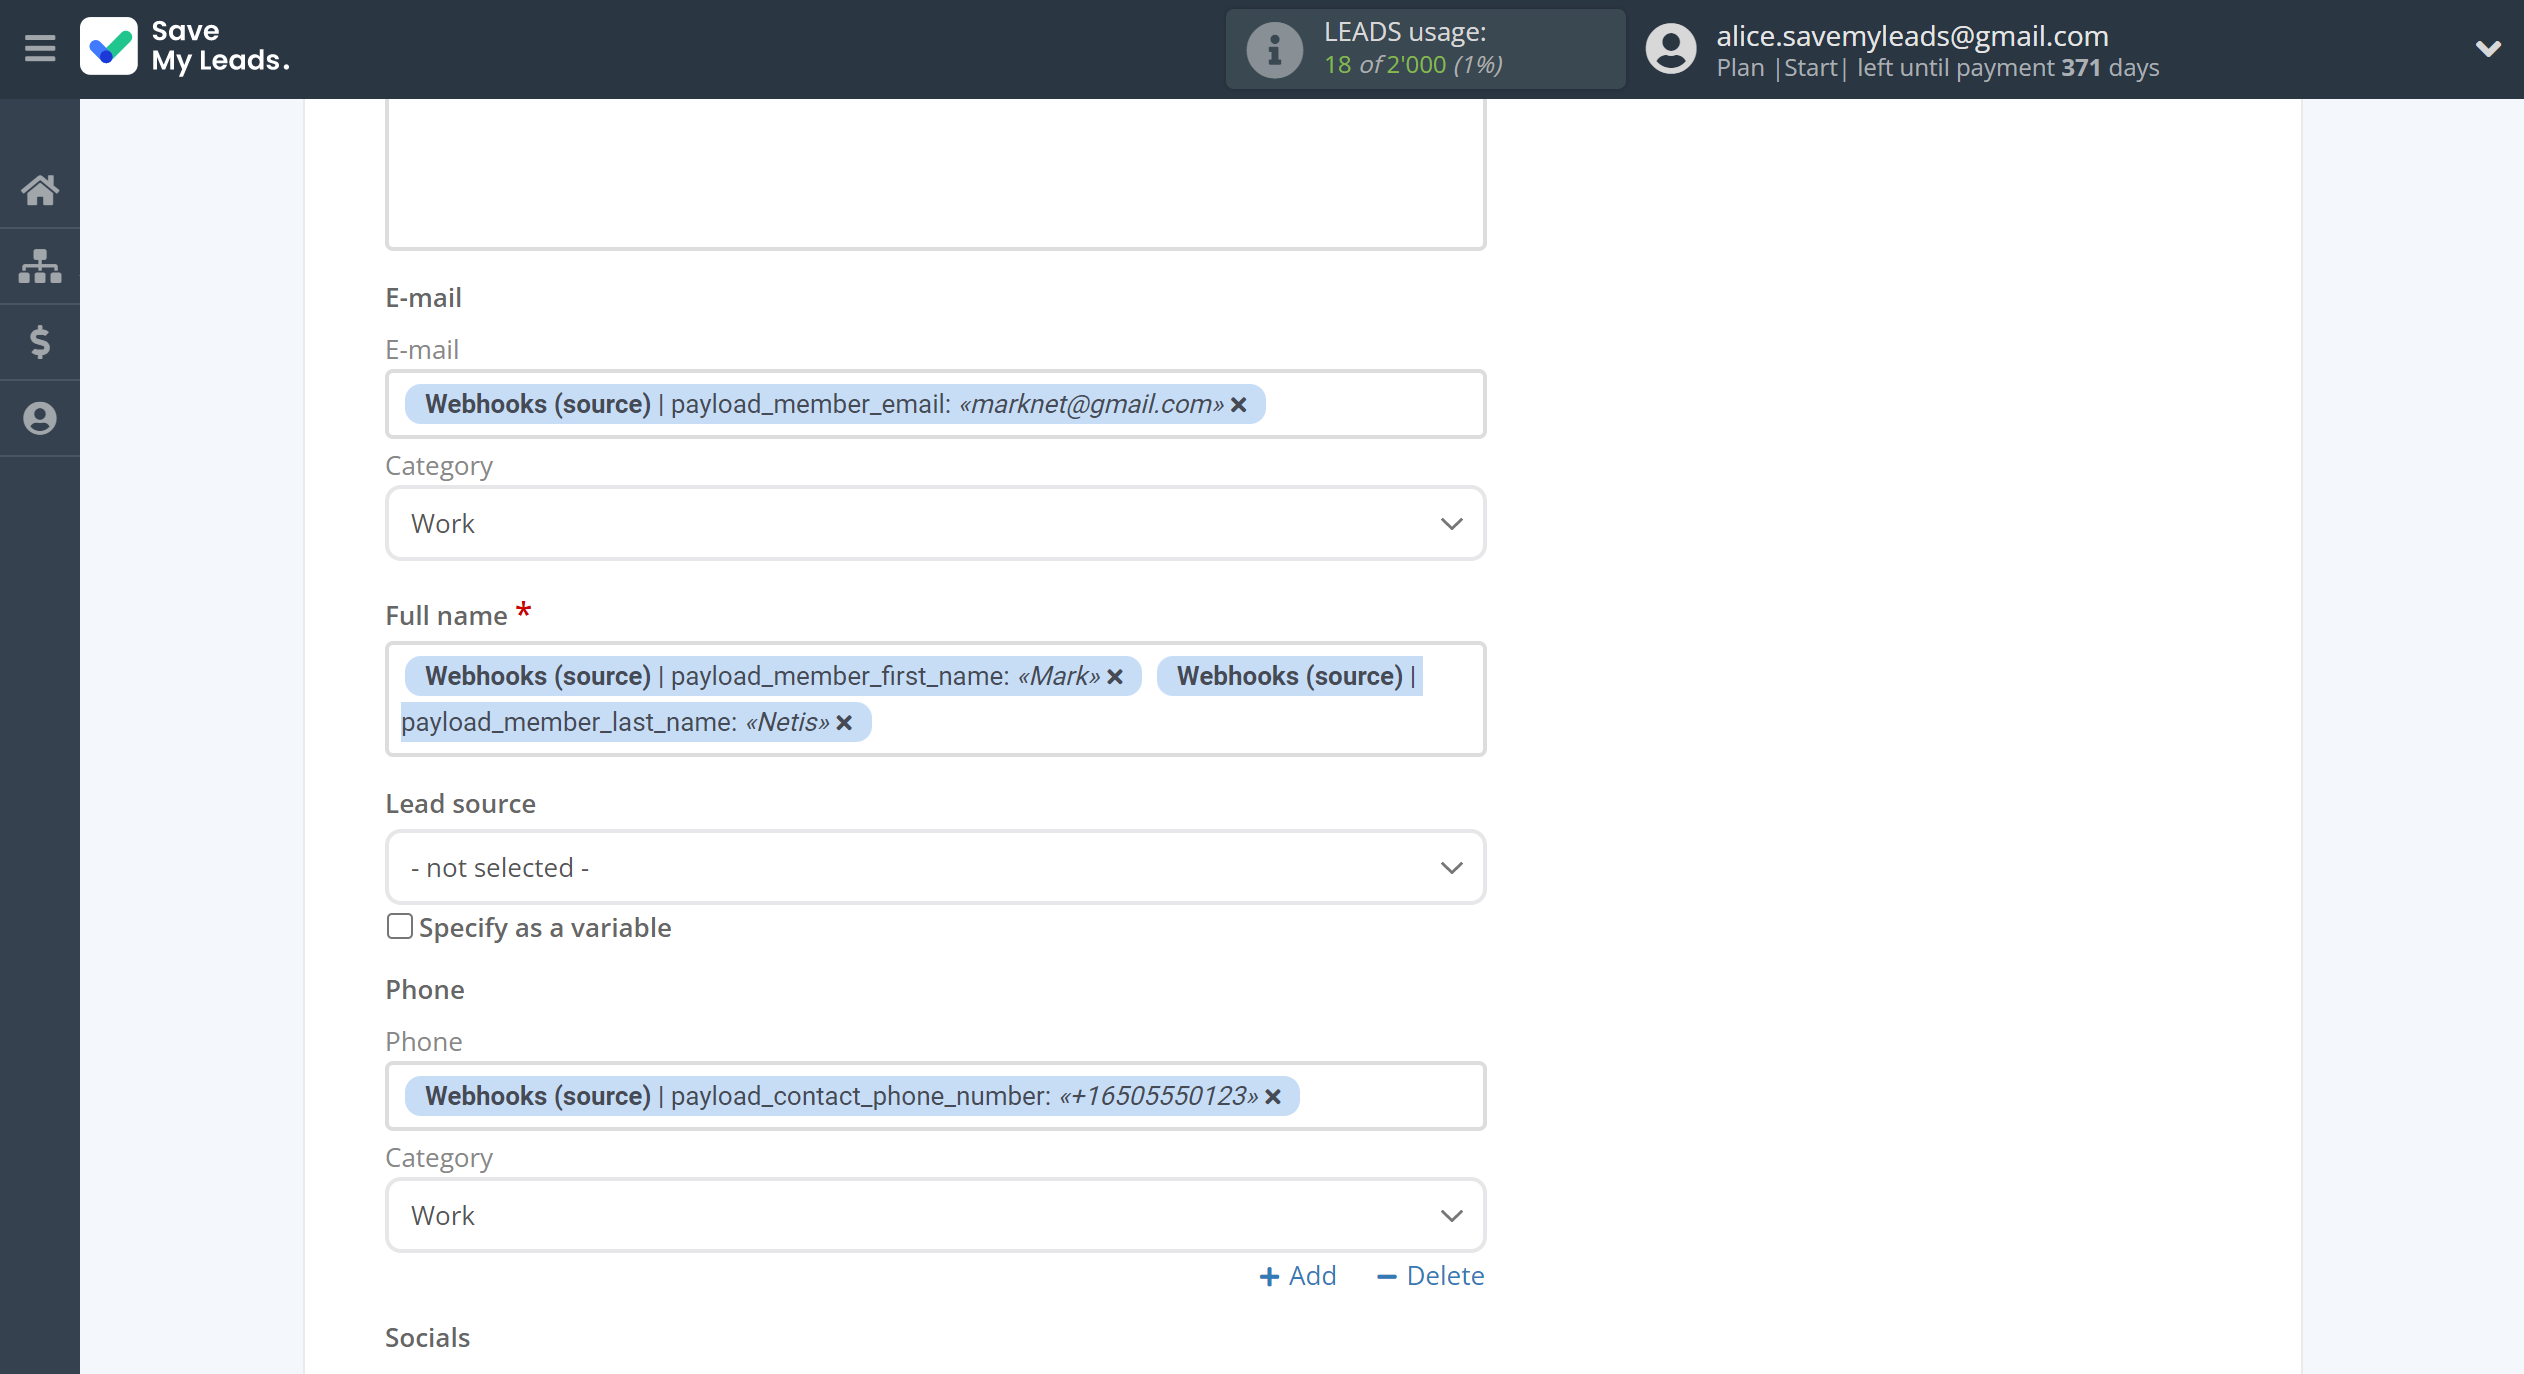Click the user avatar icon in the header
This screenshot has width=2524, height=1374.
coord(1671,49)
